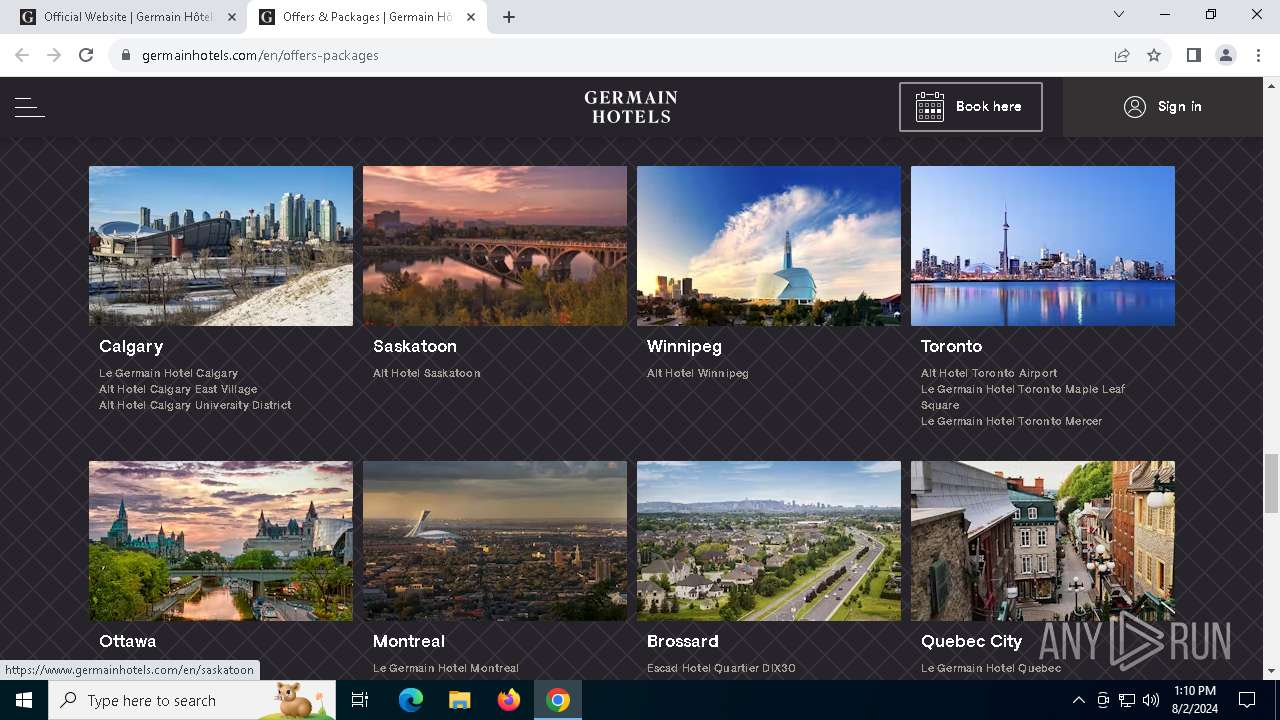Close the Official Website tab
Screen dimensions: 1280x720
click(232, 17)
